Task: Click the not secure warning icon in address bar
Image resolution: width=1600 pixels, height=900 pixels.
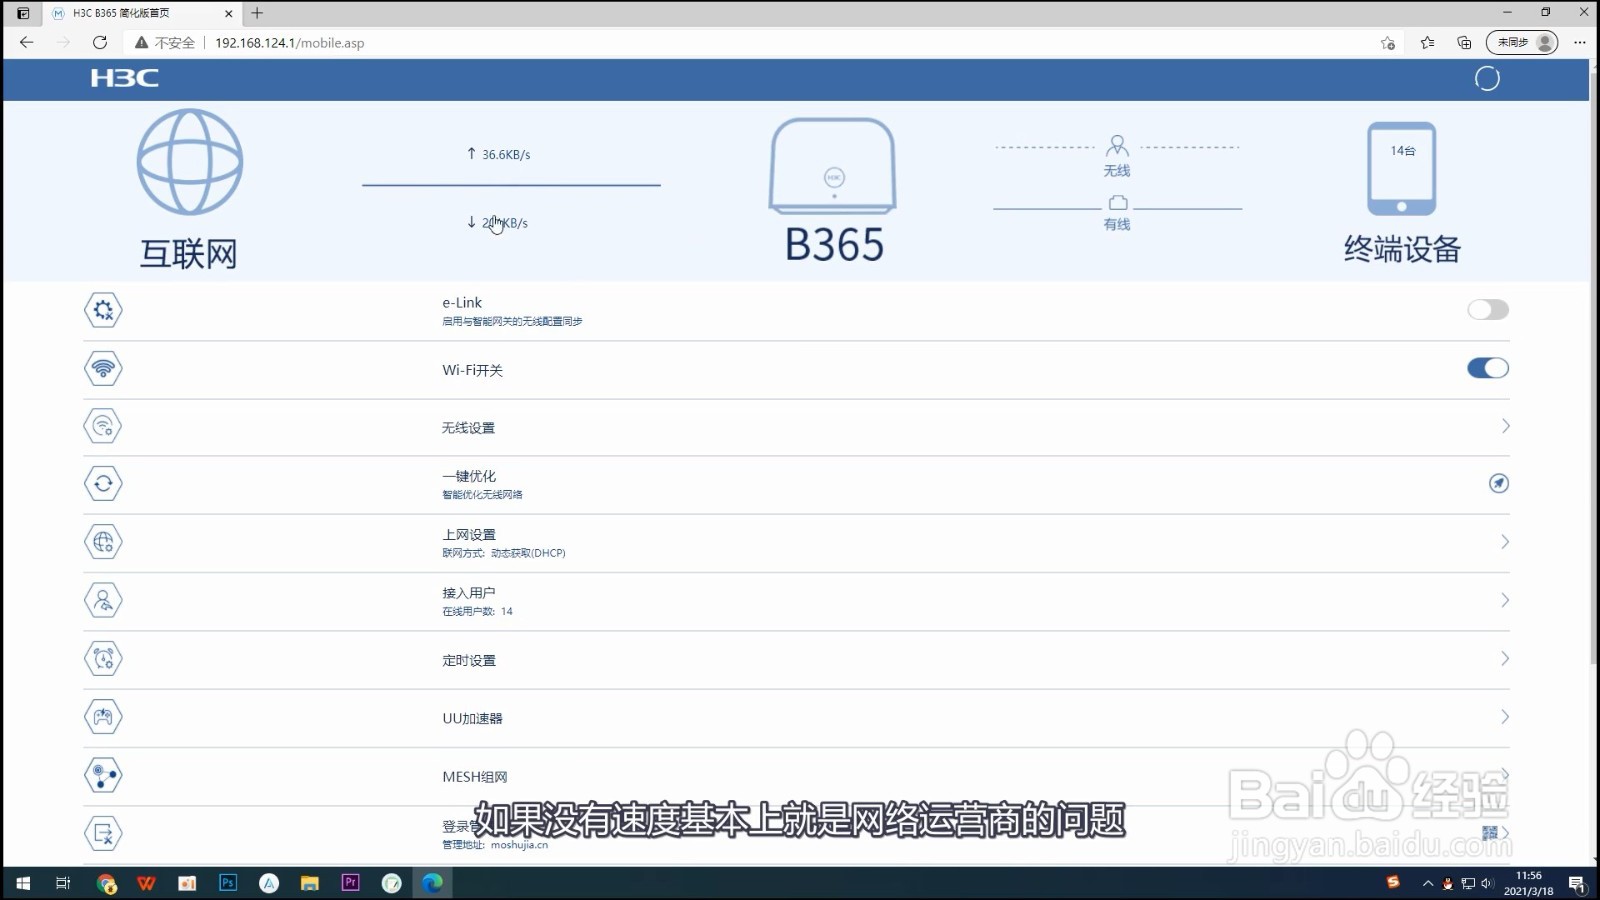Action: tap(142, 43)
